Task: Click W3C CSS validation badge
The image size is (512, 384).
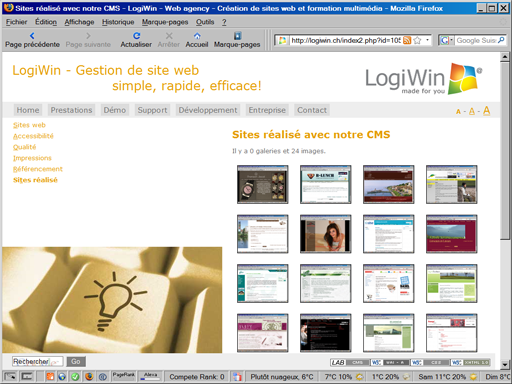Action: [x=430, y=362]
